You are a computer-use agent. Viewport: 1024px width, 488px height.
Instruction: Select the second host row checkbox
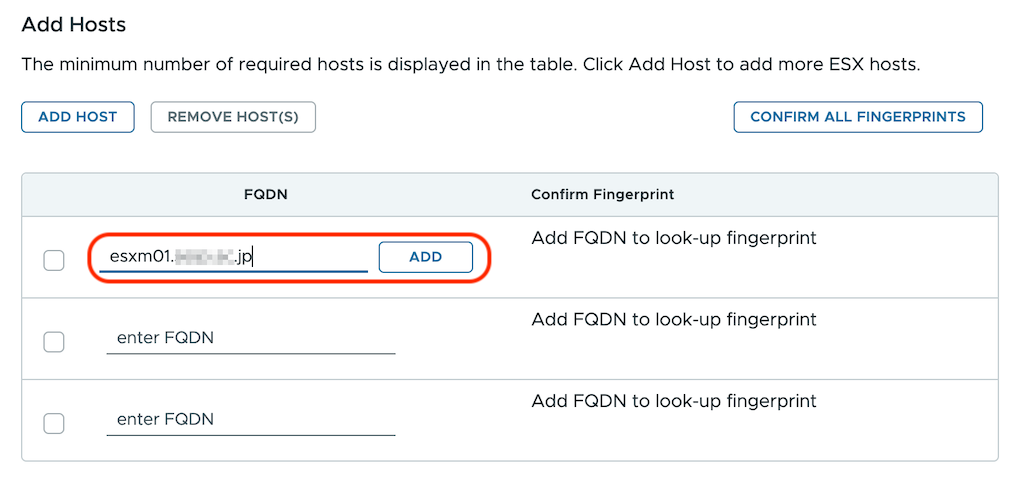click(x=54, y=342)
